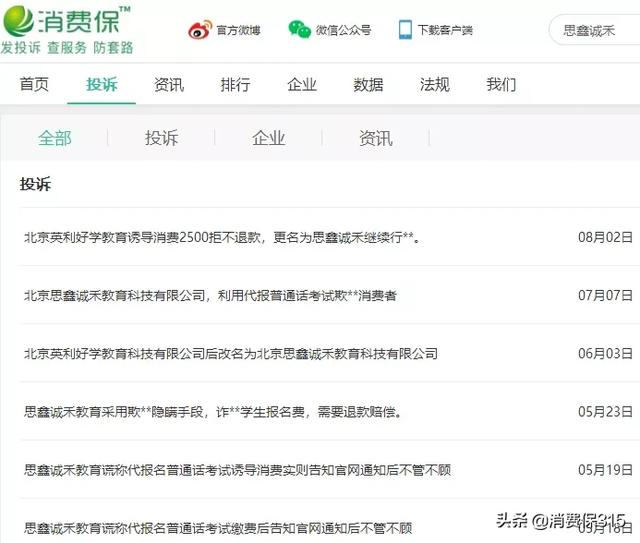This screenshot has height=543, width=640.
Task: Click the 消费保 logo
Action: 66,20
